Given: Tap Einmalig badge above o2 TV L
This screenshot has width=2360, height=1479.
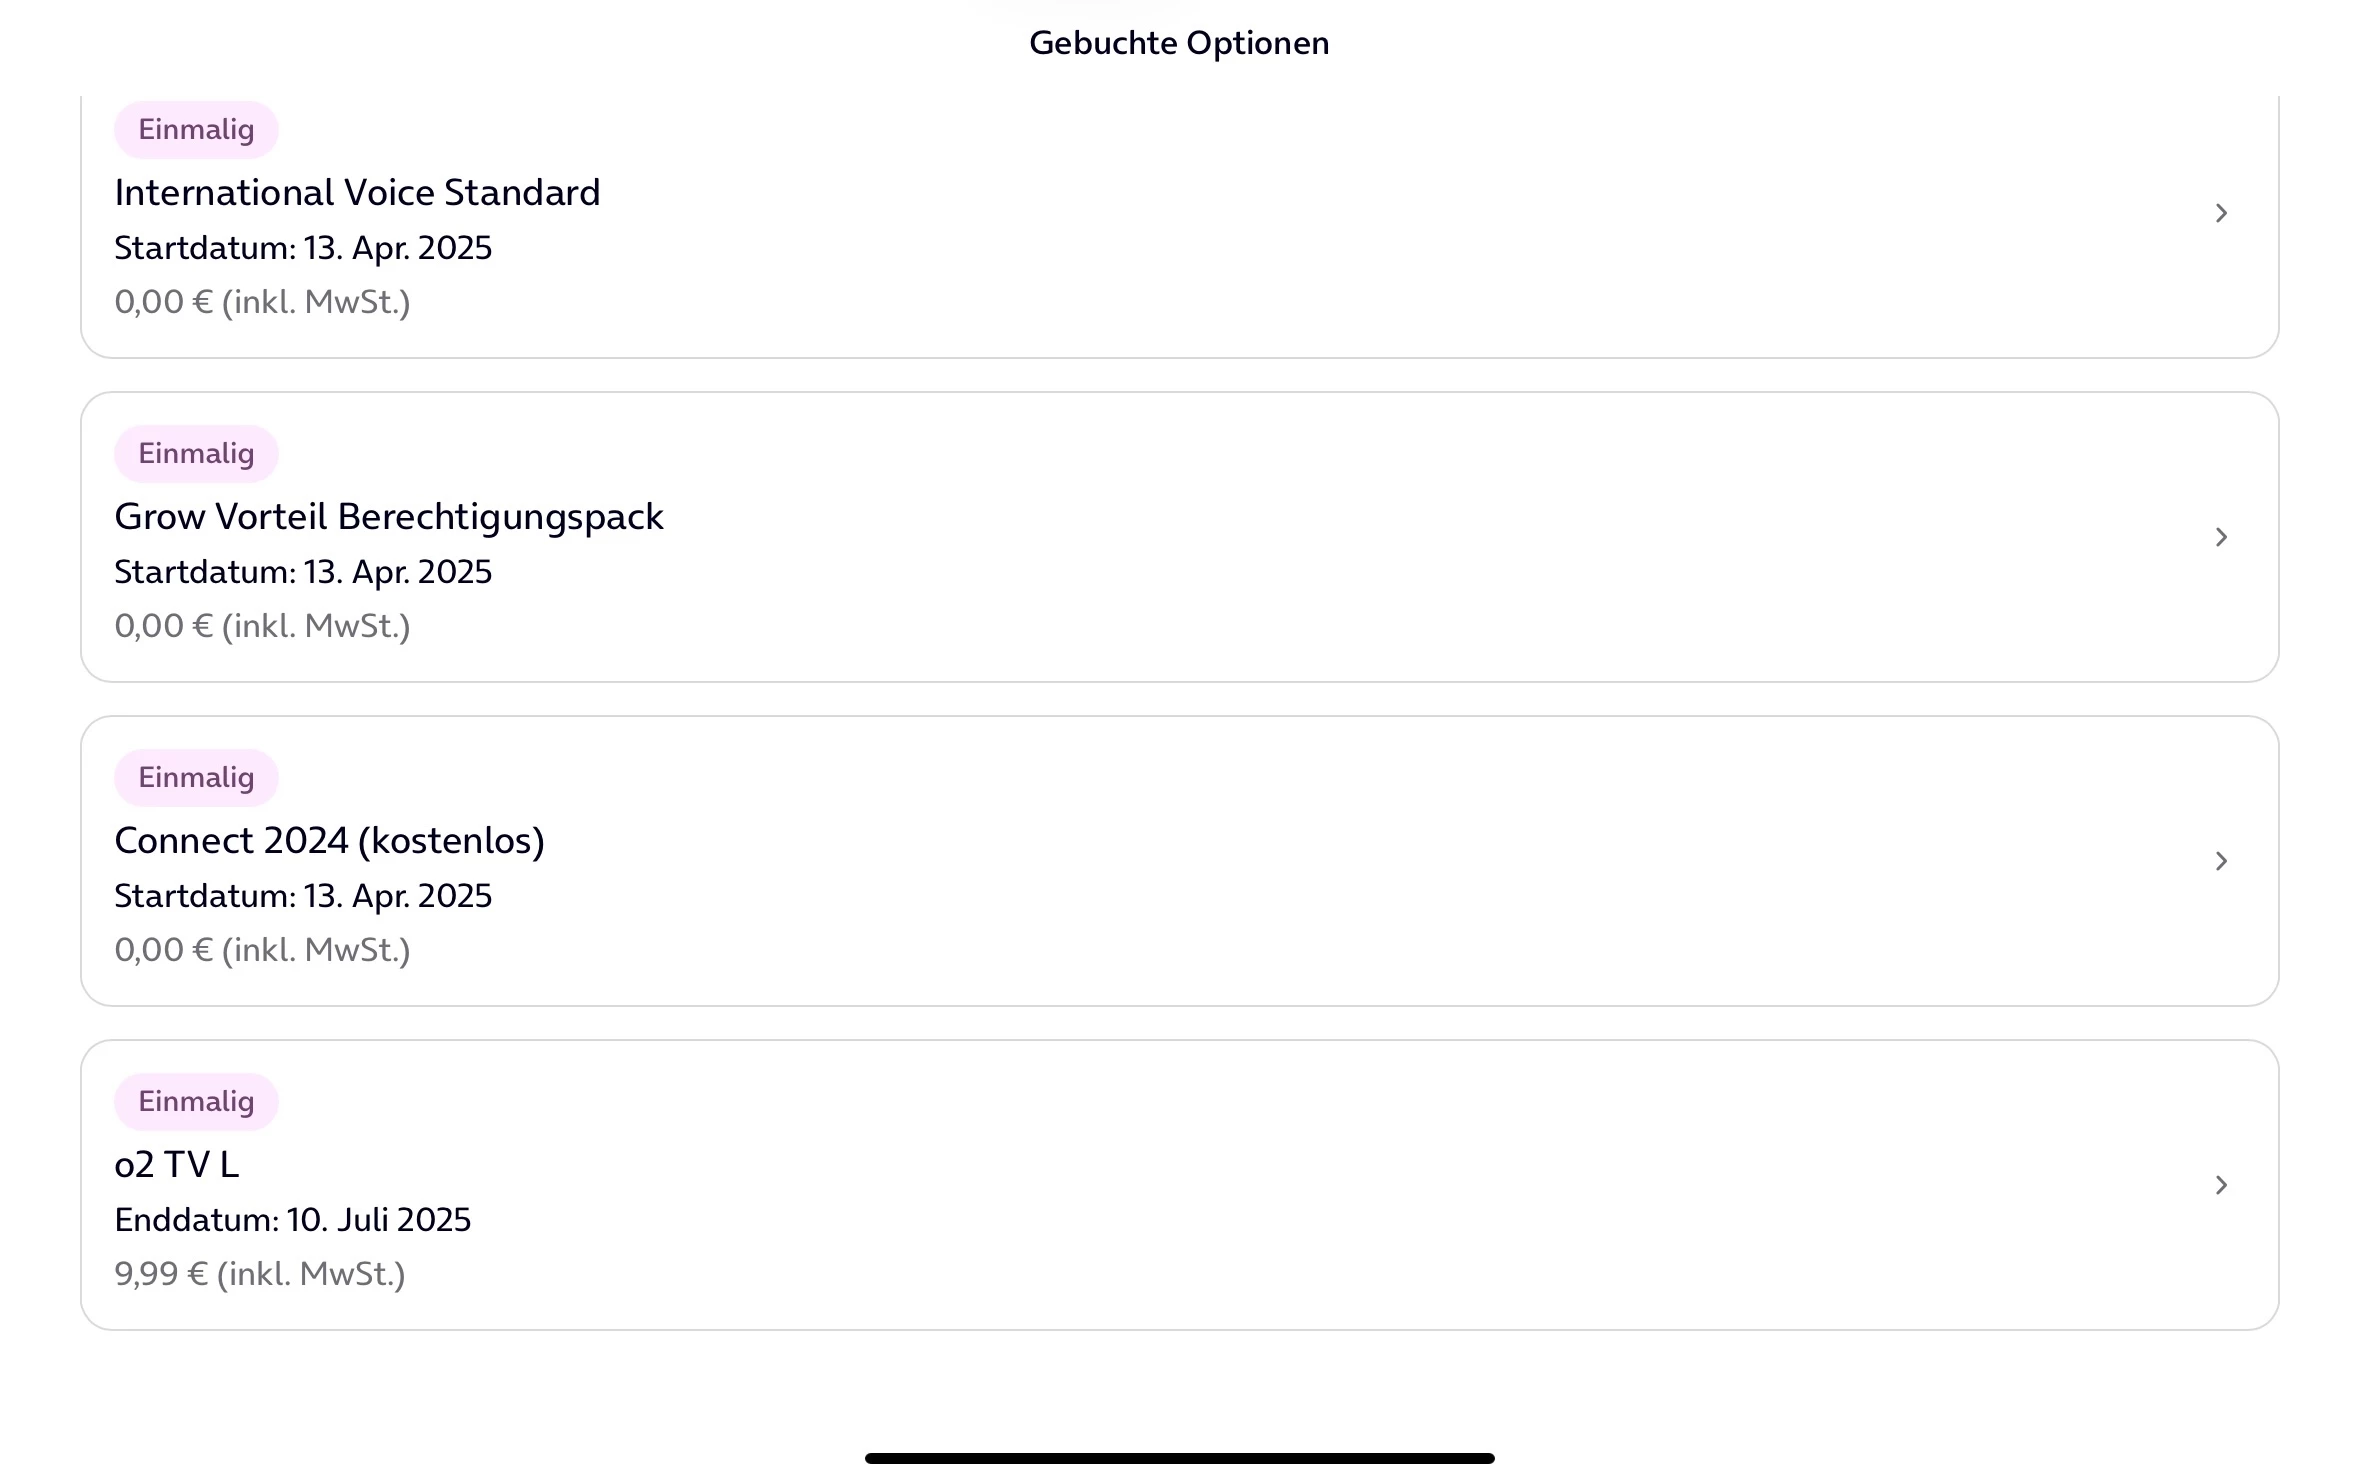Looking at the screenshot, I should tap(196, 1102).
